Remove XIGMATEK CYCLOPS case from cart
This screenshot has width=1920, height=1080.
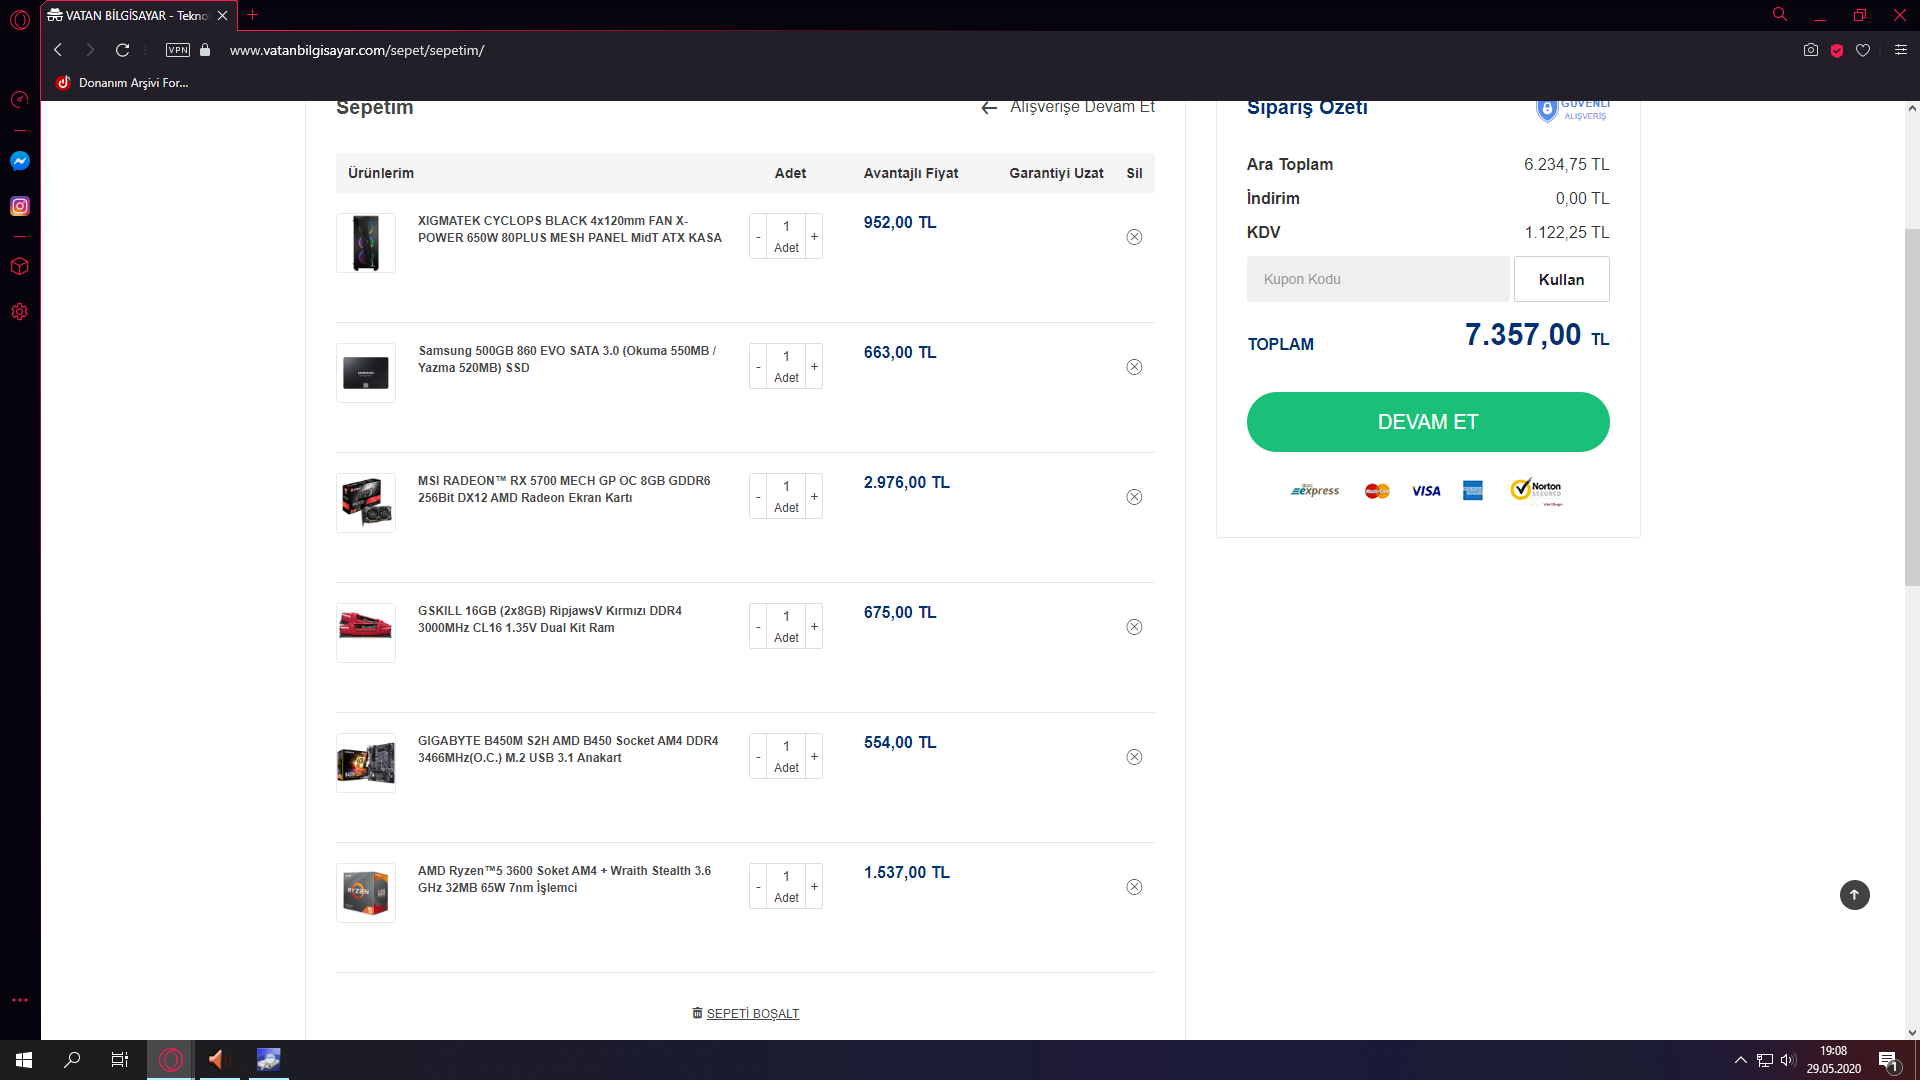1134,237
